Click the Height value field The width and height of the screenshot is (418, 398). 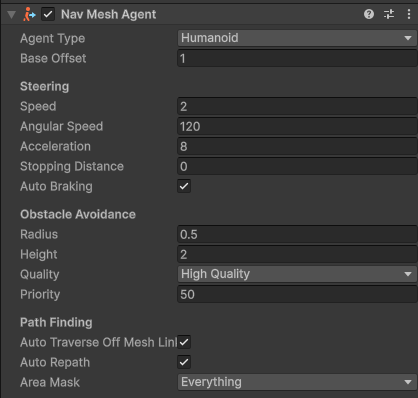(297, 254)
